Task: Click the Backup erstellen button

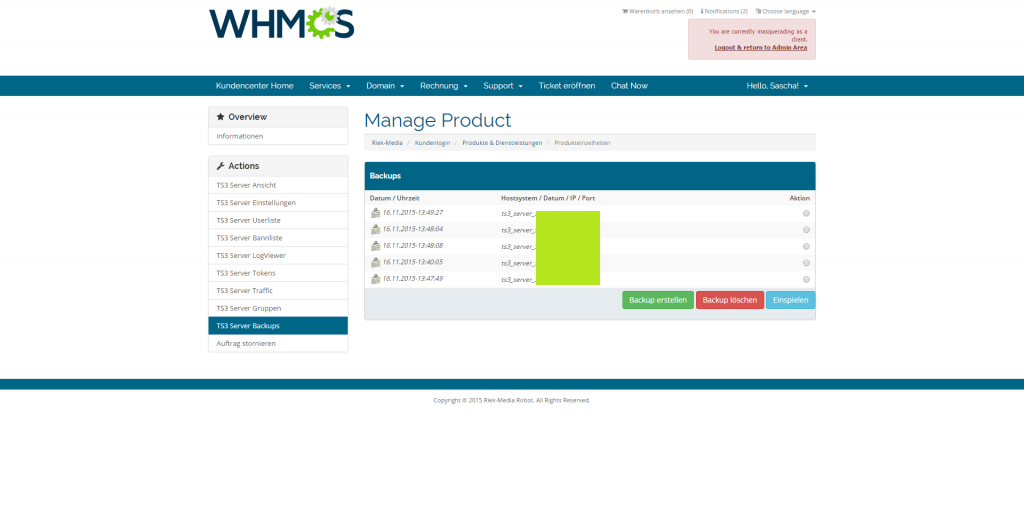Action: [x=657, y=300]
